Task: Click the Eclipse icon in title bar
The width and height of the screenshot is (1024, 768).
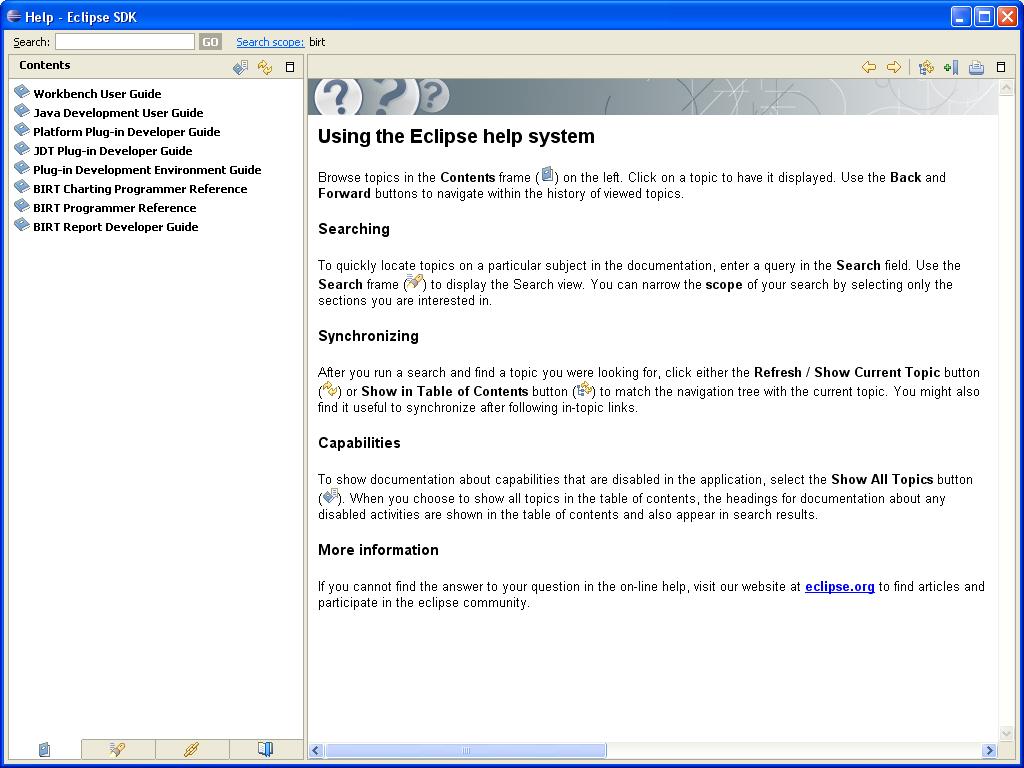Action: pyautogui.click(x=13, y=16)
